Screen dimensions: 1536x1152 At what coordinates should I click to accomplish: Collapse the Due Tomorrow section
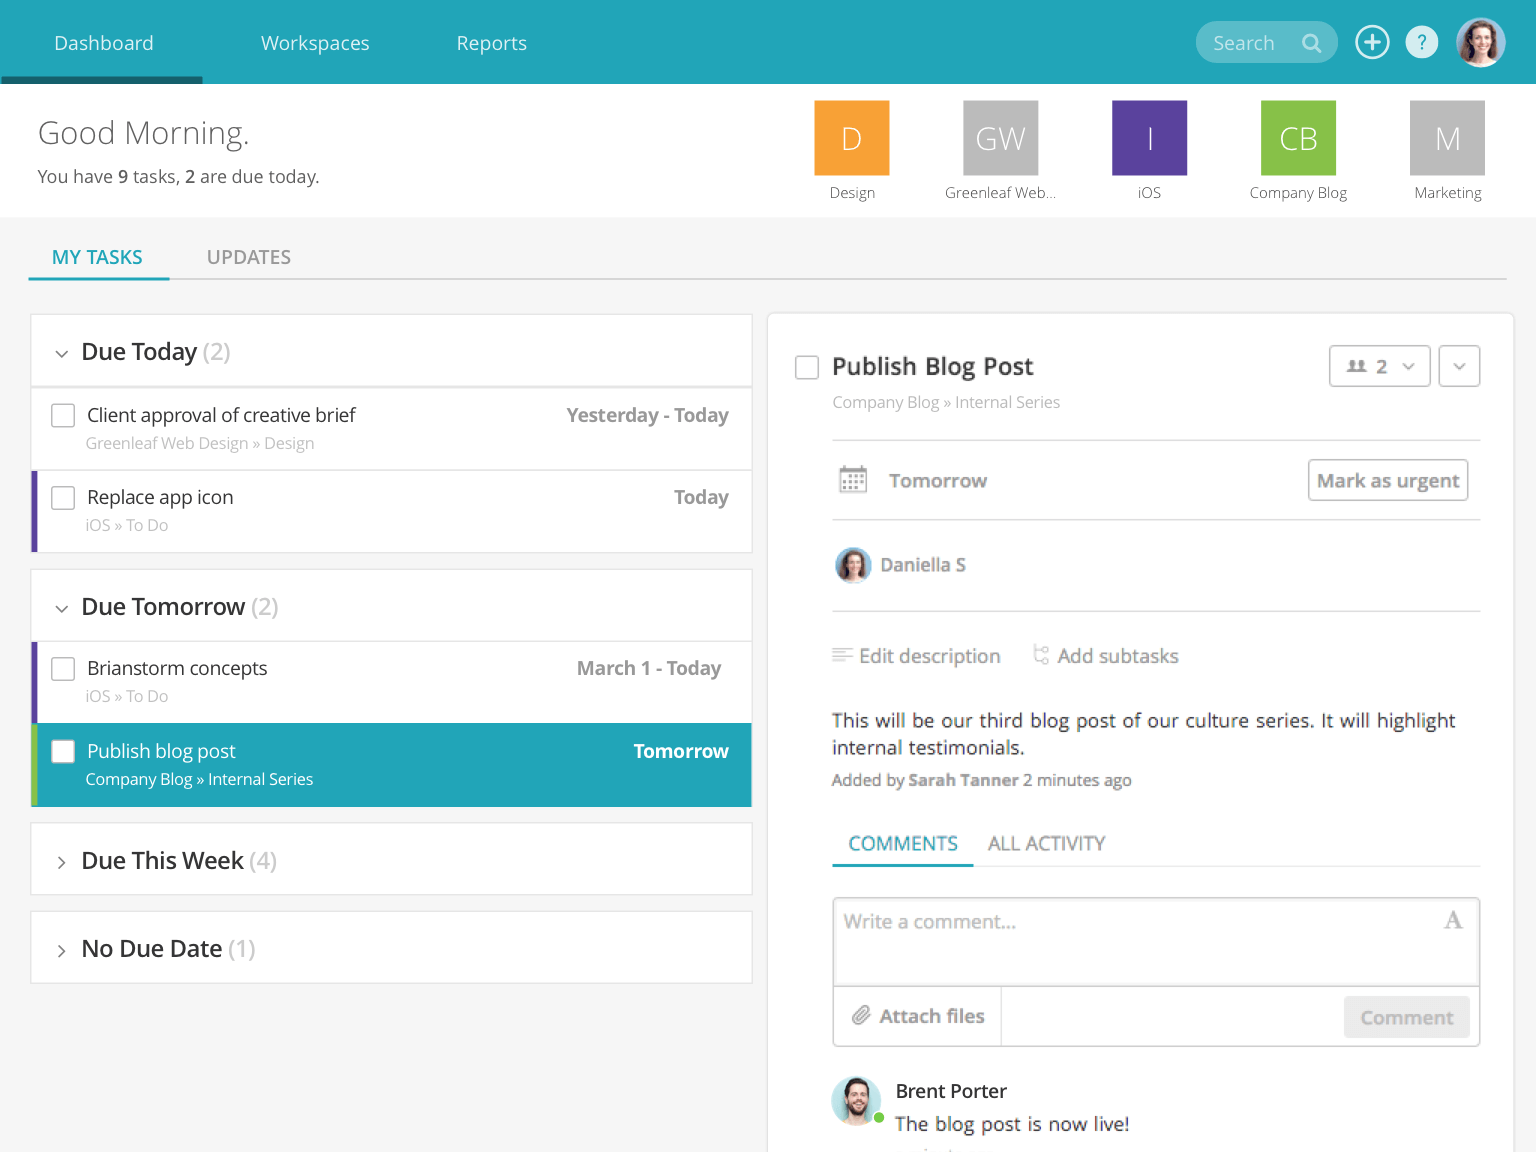pos(62,608)
